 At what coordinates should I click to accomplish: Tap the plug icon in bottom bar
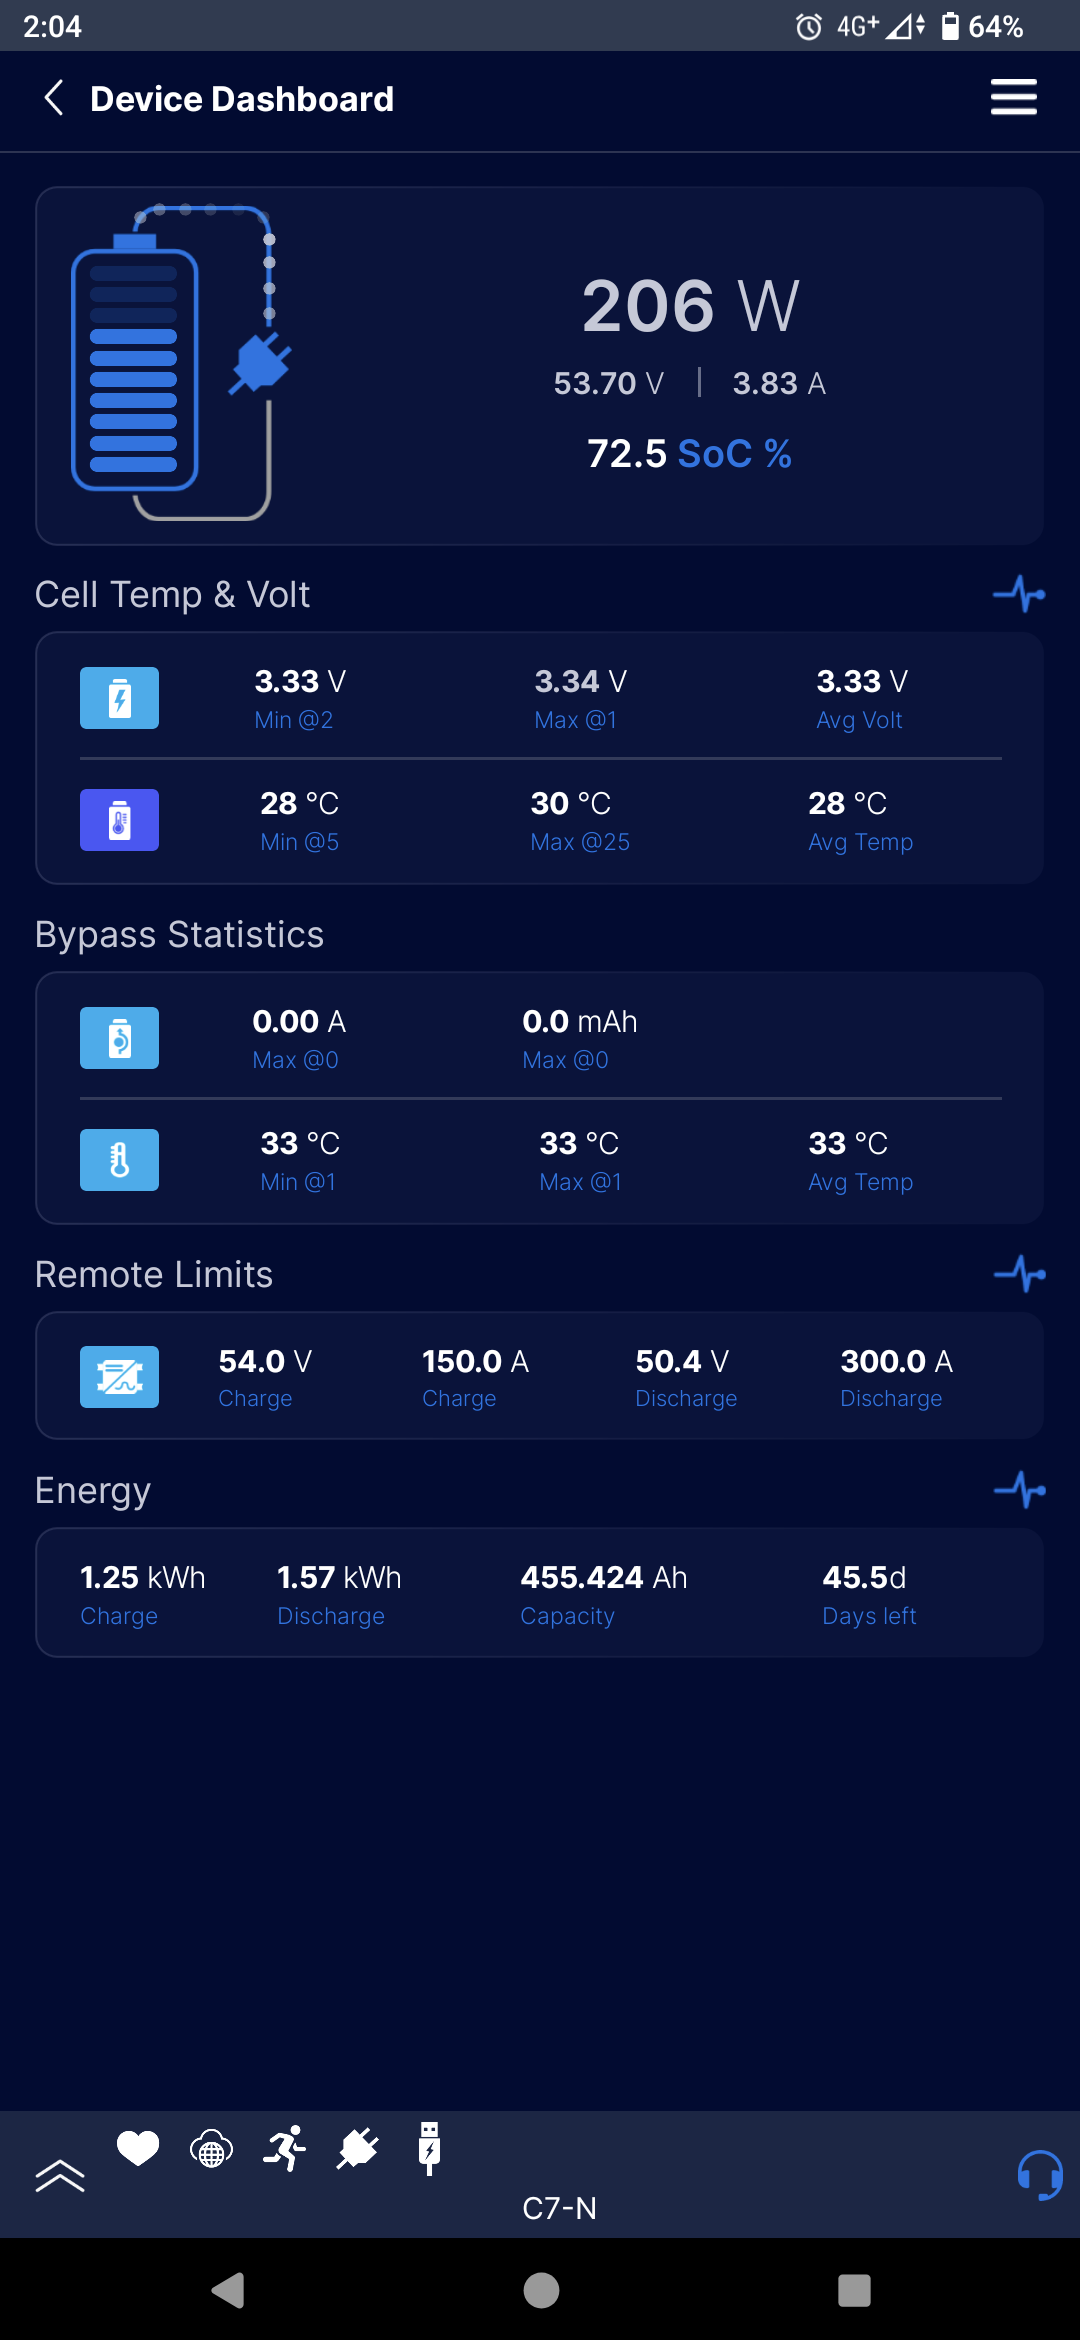click(357, 2149)
